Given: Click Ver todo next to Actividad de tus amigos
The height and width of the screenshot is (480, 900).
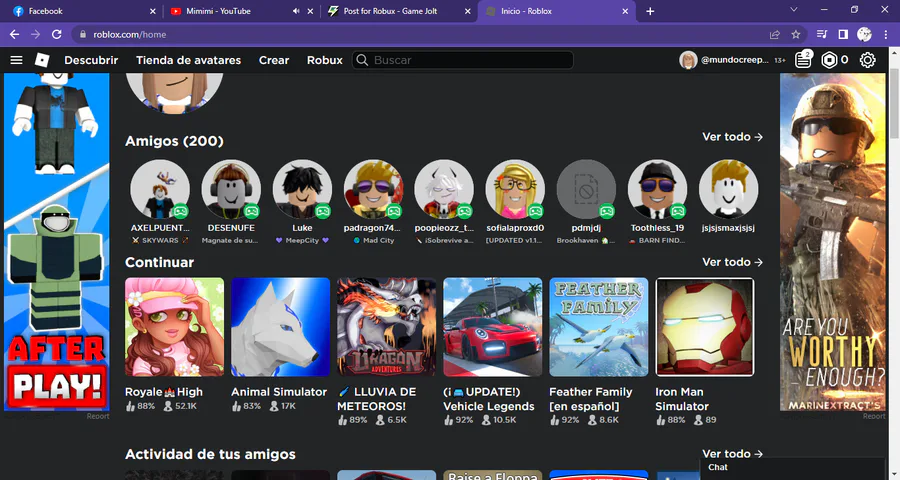Looking at the screenshot, I should pos(732,454).
